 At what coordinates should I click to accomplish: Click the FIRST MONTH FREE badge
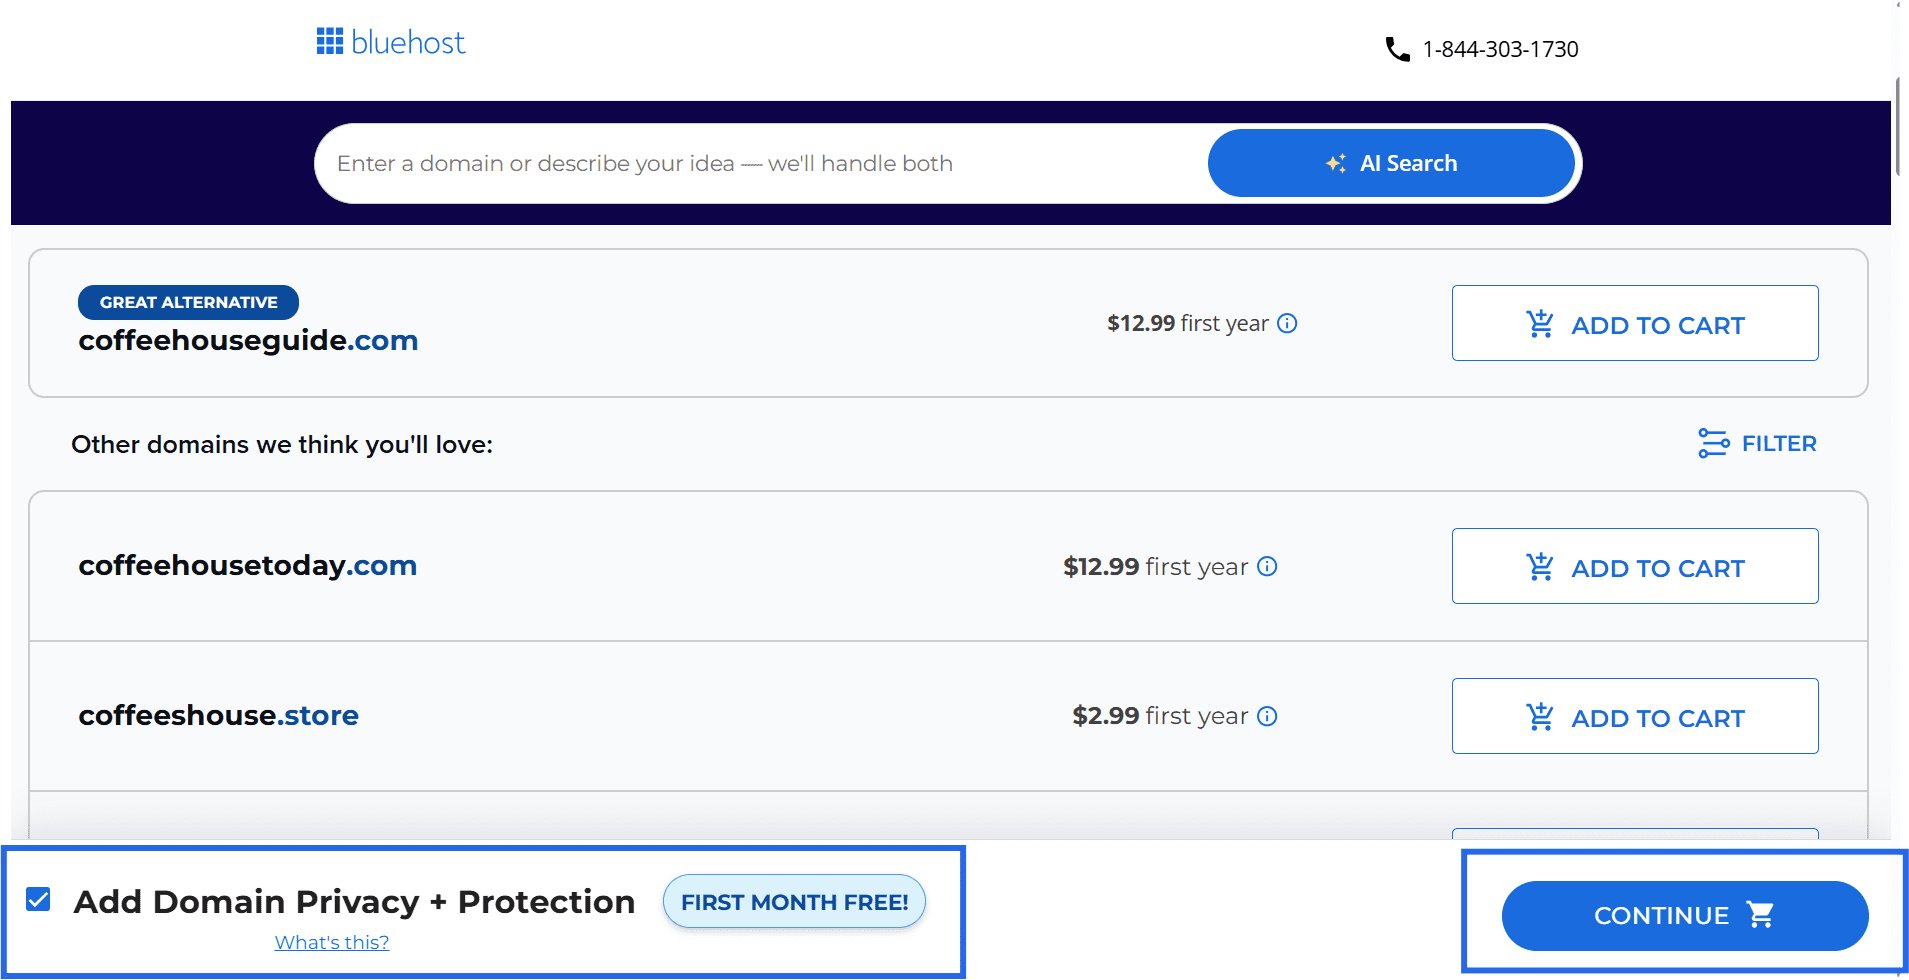click(x=793, y=901)
